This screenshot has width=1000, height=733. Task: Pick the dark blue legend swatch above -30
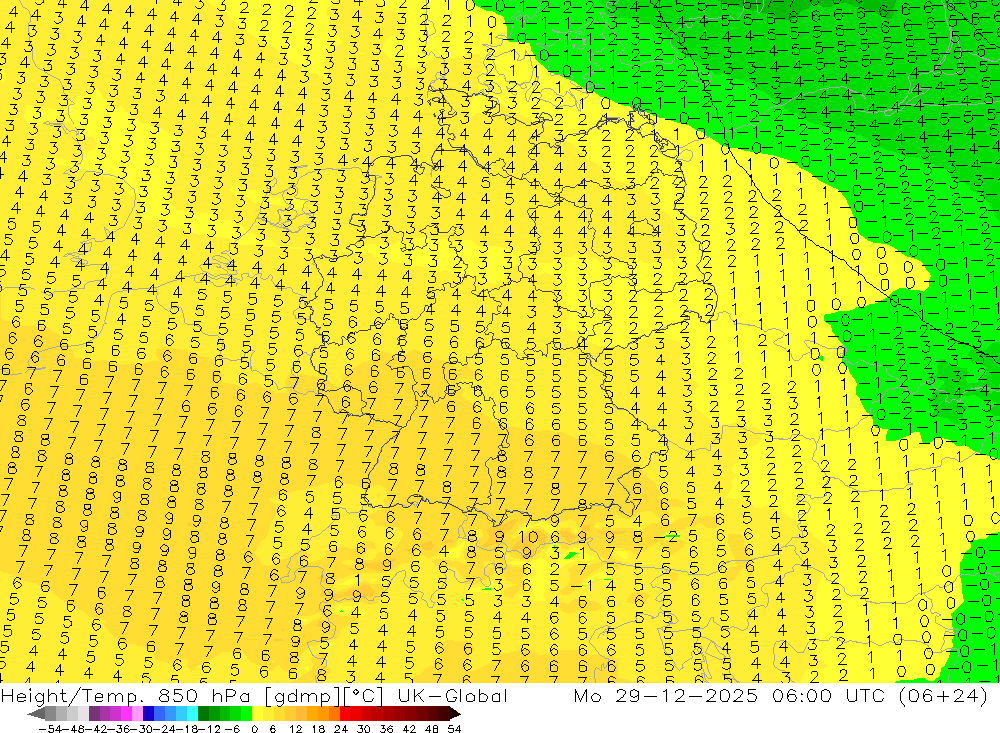148,713
